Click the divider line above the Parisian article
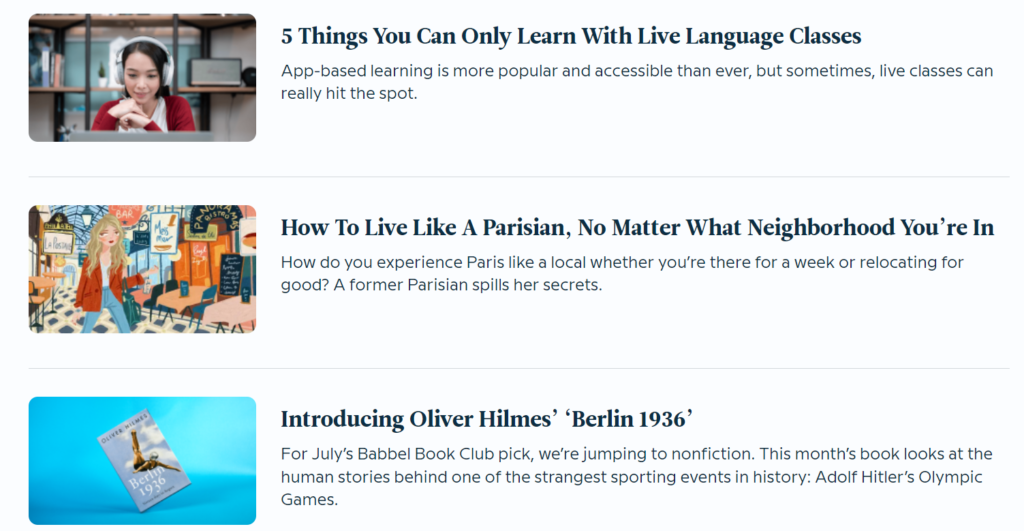Screen dimensions: 1024x531 [518, 177]
